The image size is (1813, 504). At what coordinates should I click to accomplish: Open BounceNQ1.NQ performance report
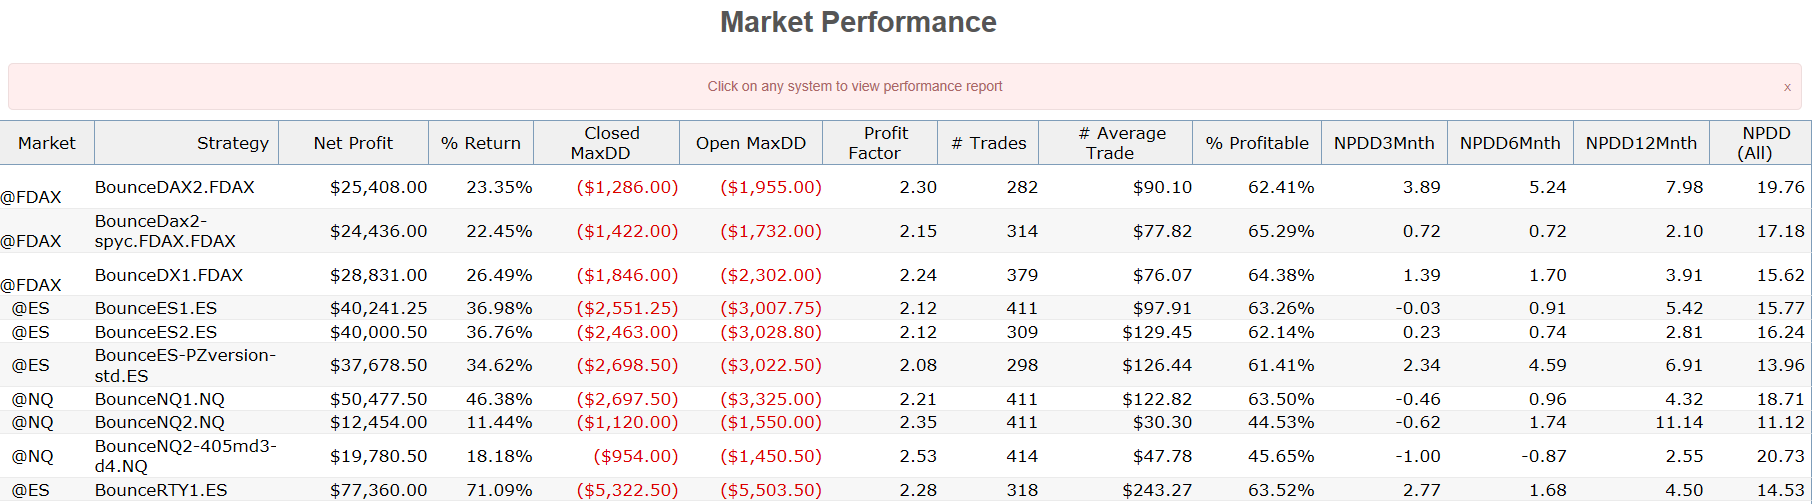(x=160, y=399)
